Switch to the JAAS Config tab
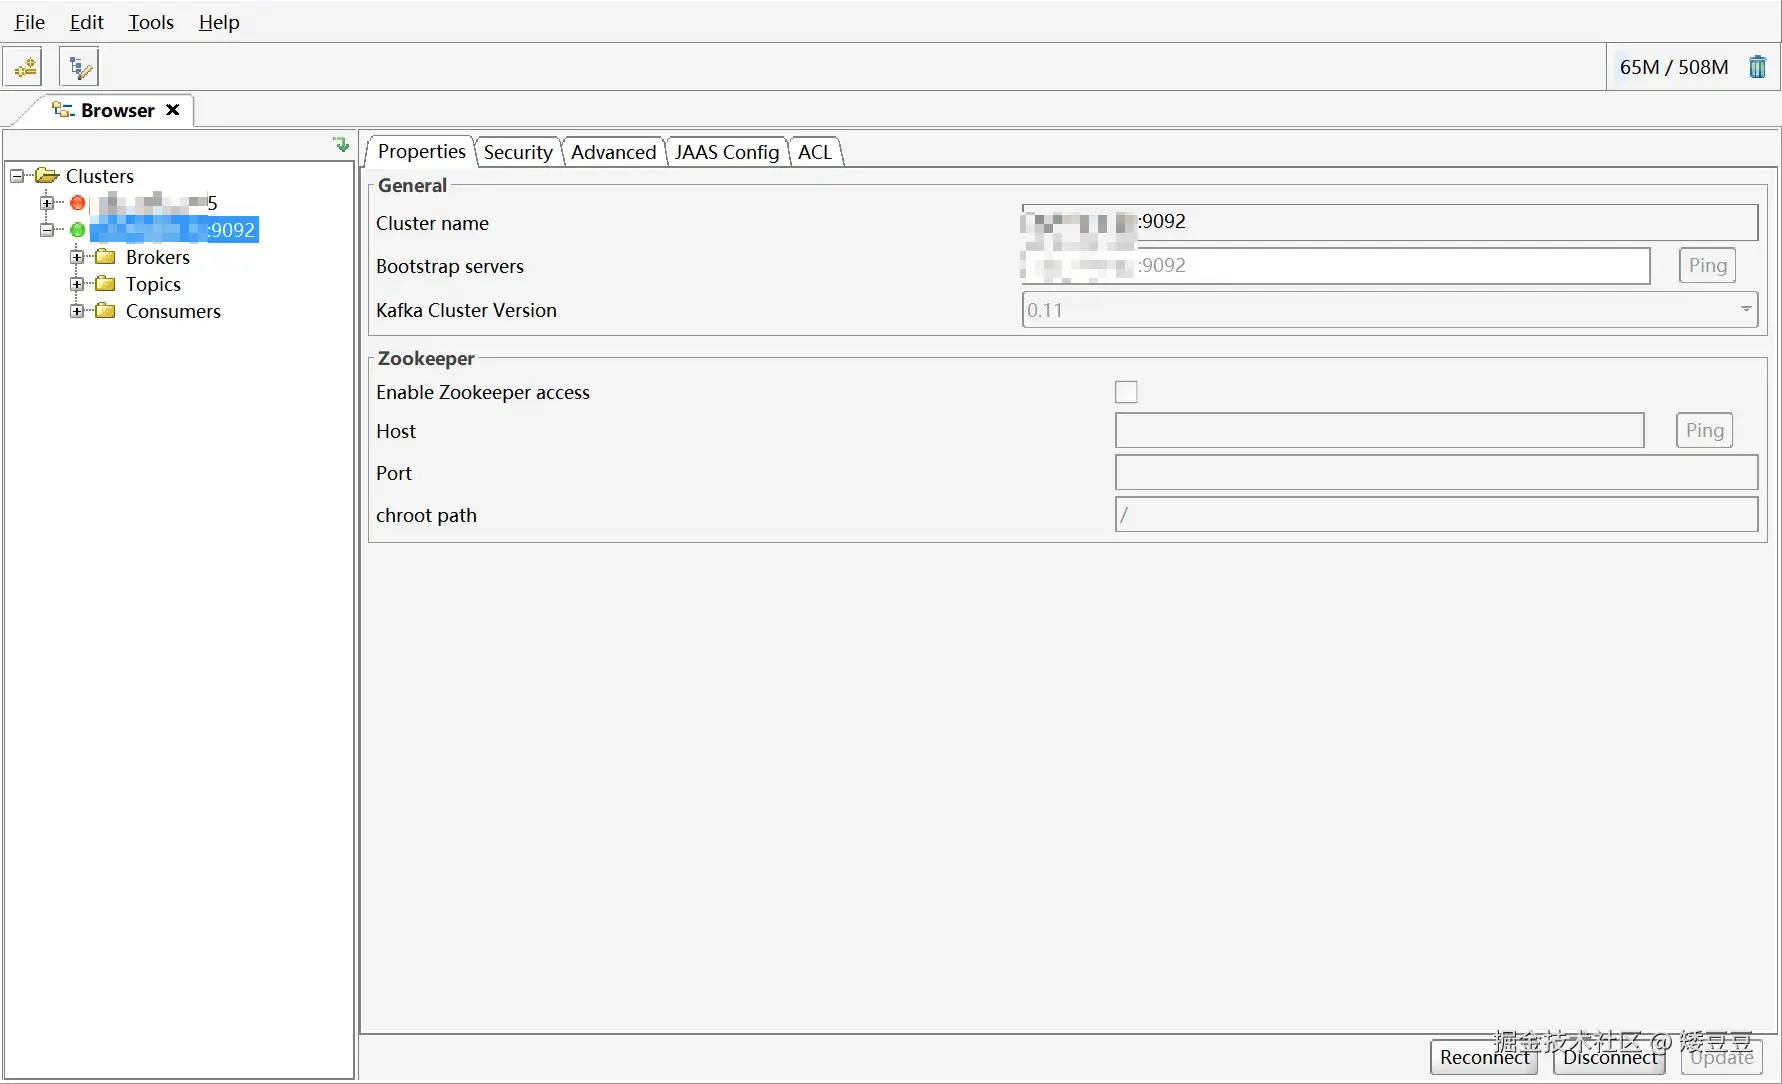The image size is (1782, 1084). point(727,152)
